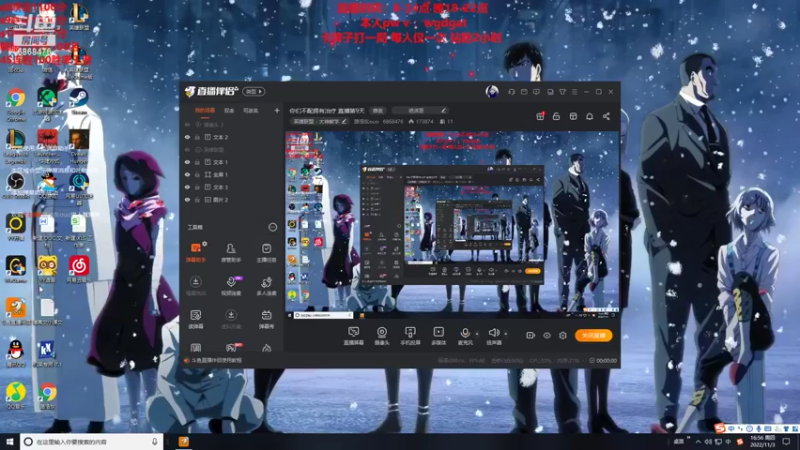Hide the 文本 2 layer with its eye
Image resolution: width=800 pixels, height=450 pixels.
187,137
